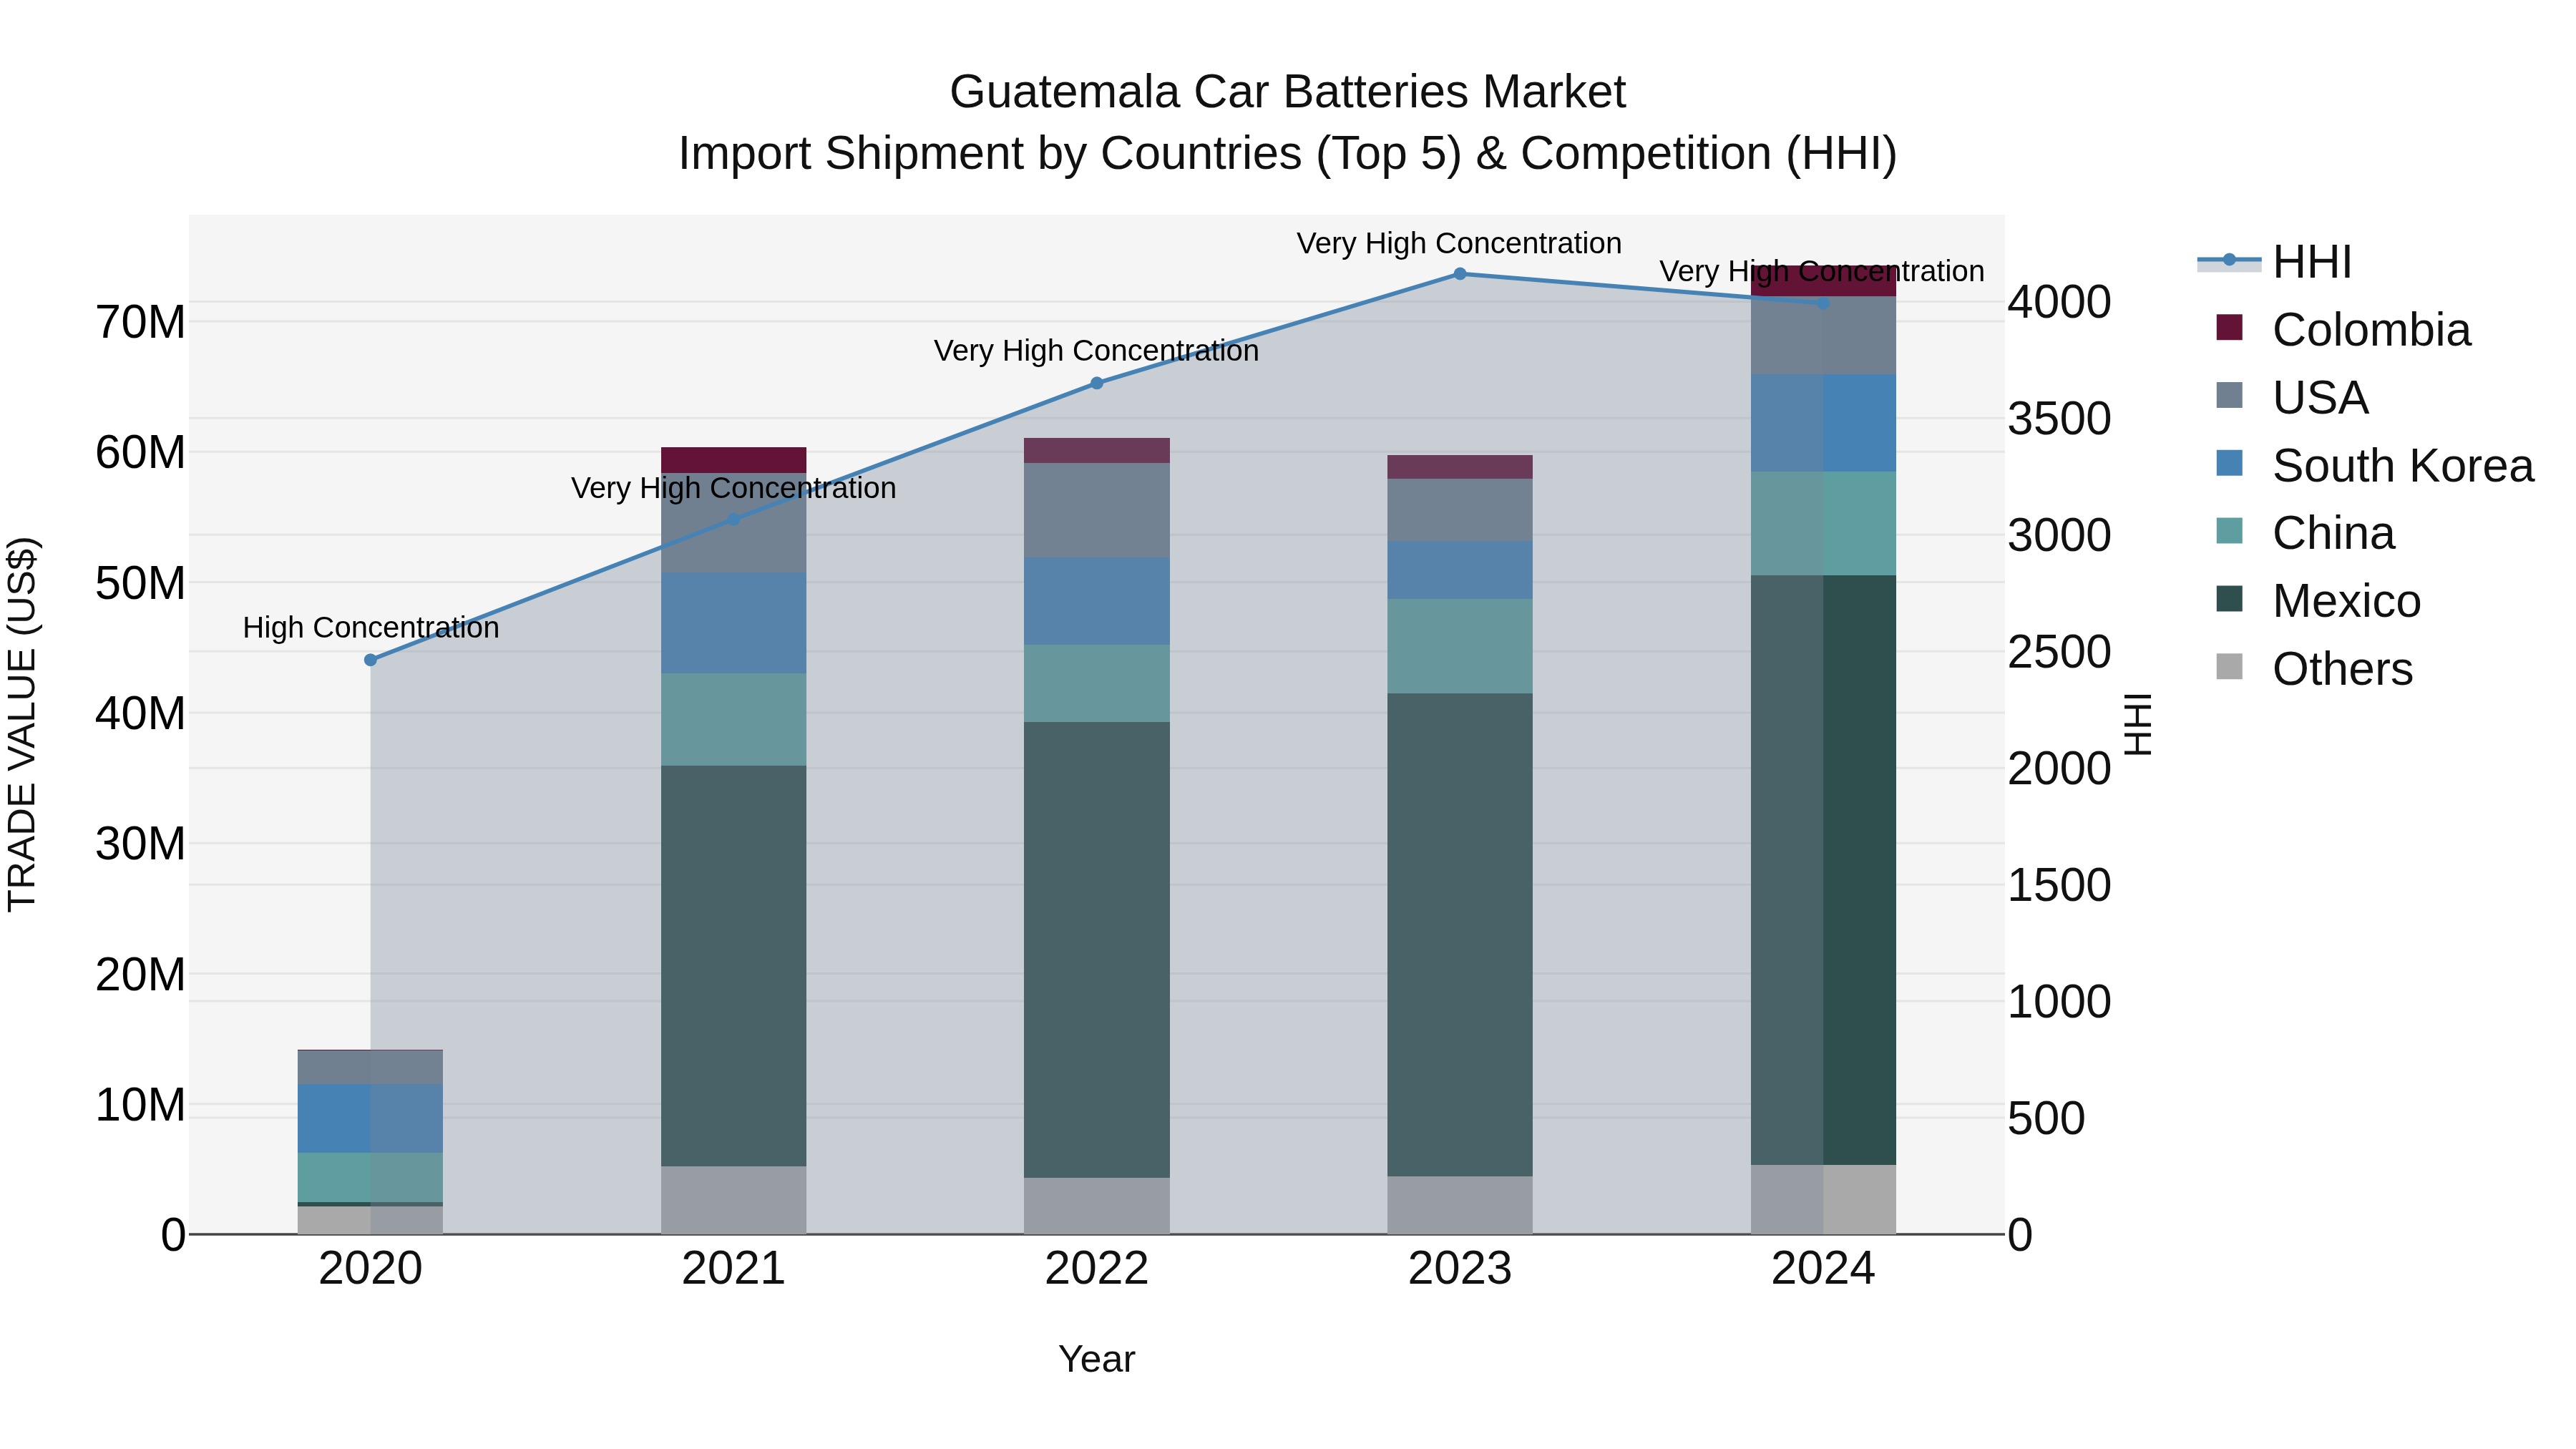Click 'Very High Concentration' annotation above 2023

pos(1459,243)
